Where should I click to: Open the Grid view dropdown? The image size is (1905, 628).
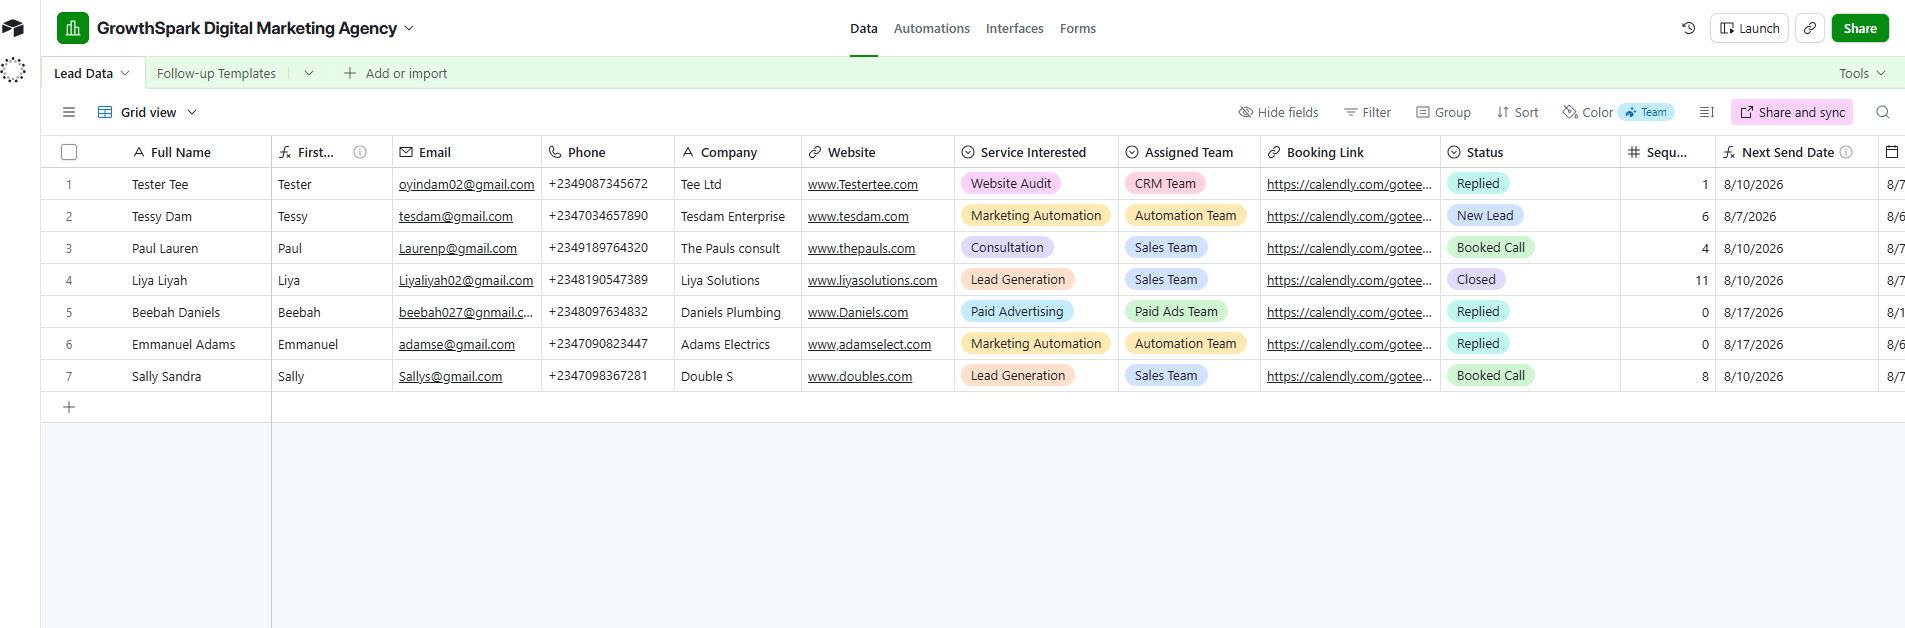(x=148, y=112)
